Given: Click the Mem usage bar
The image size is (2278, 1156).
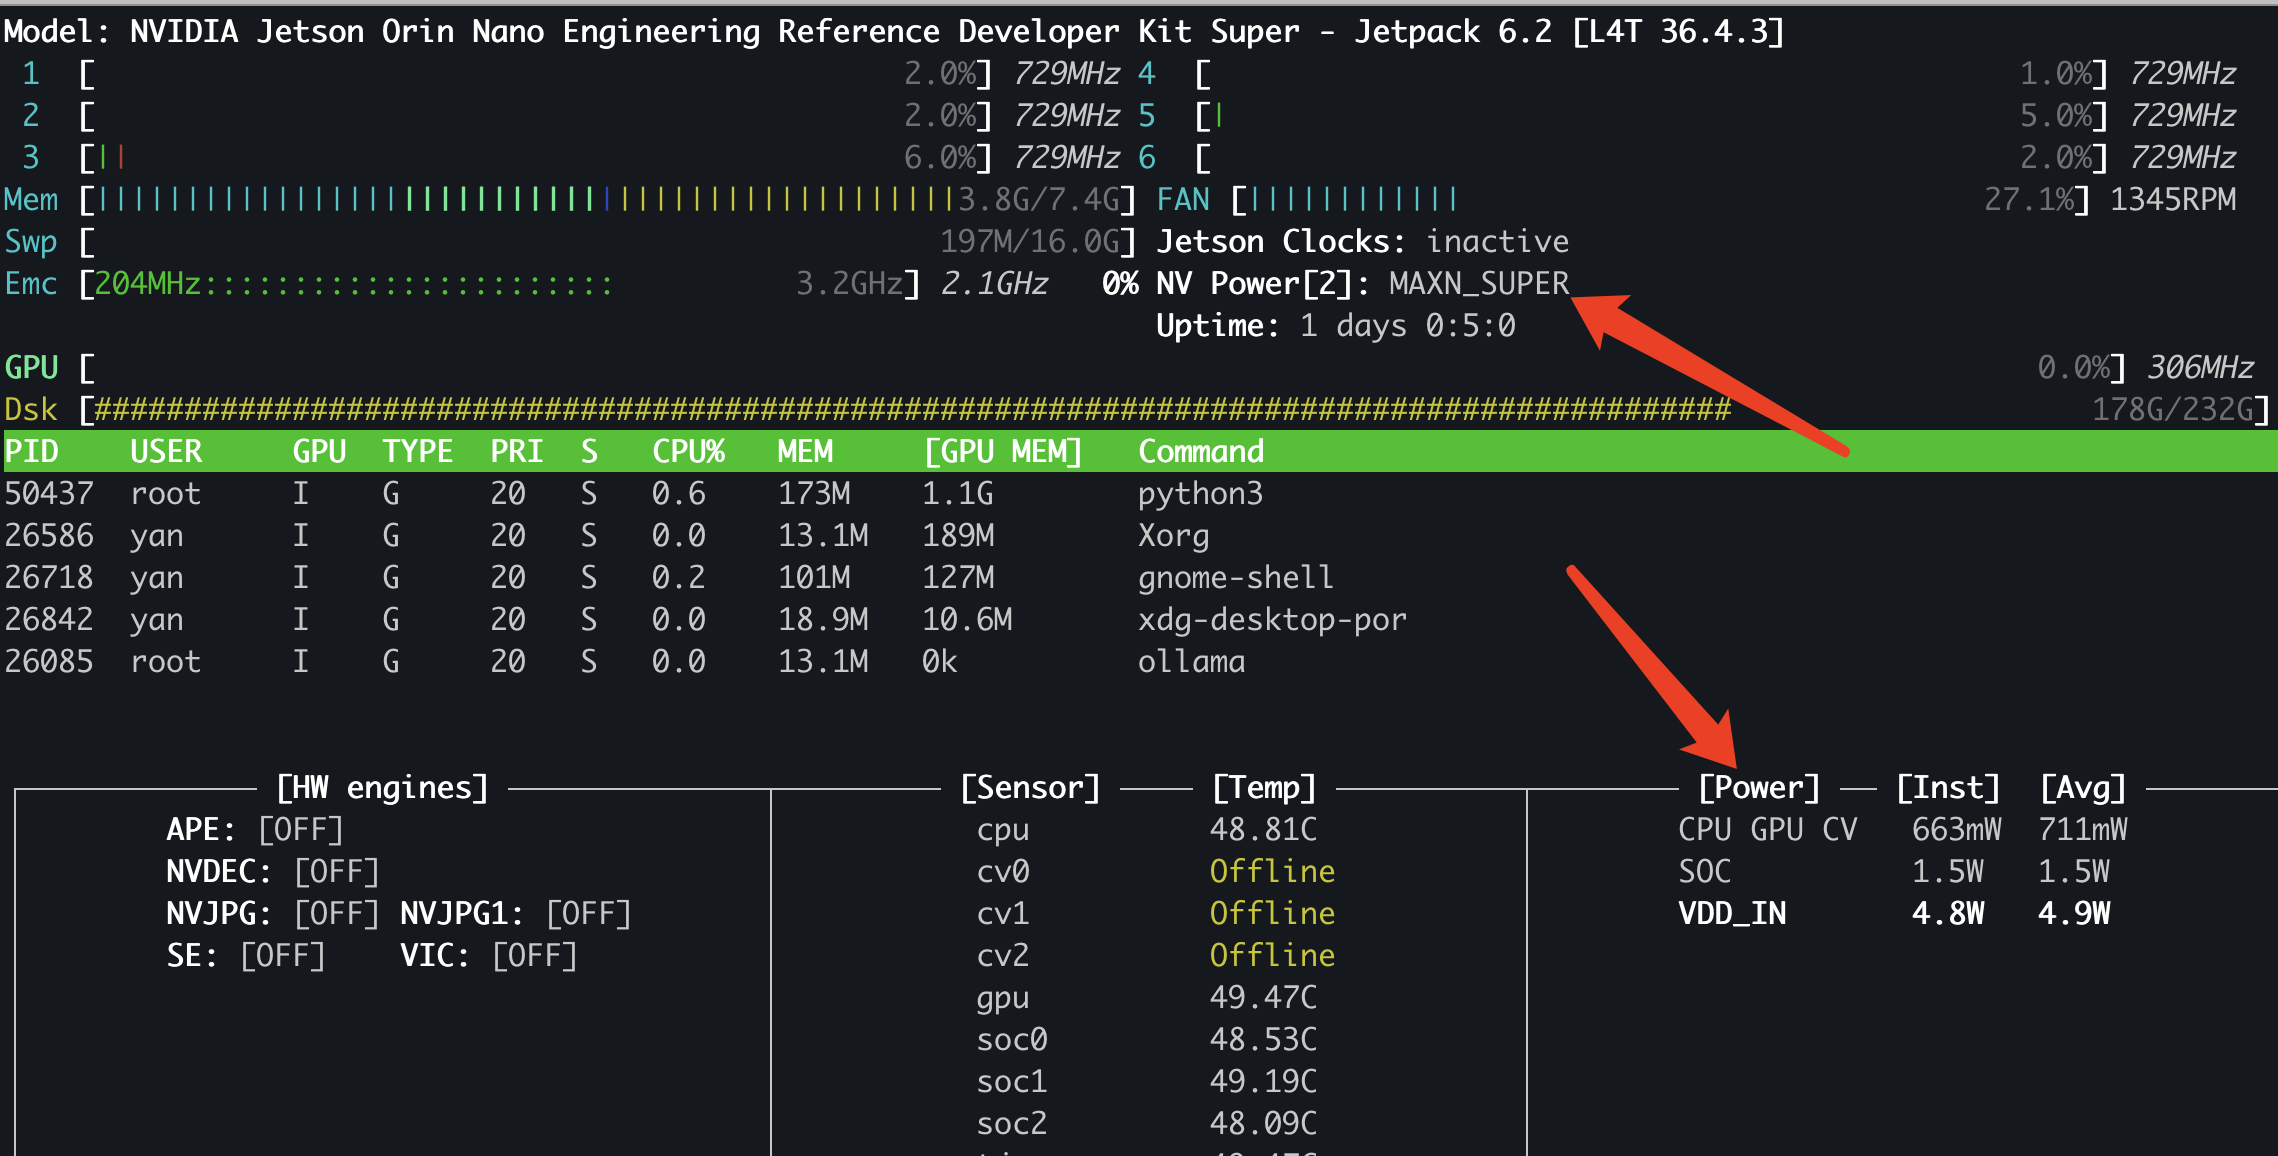Looking at the screenshot, I should pos(520,200).
